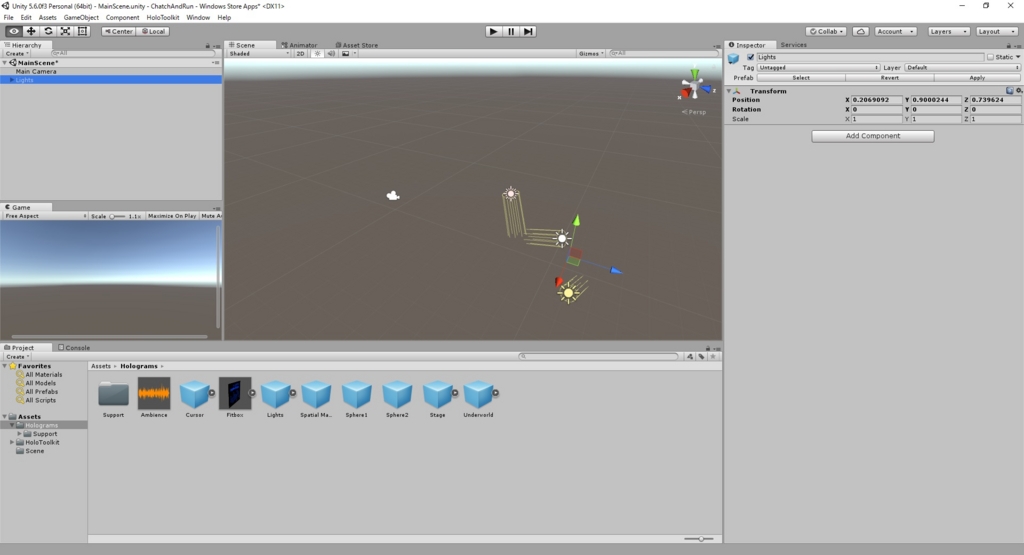Open the Free Aspect dropdown

click(45, 216)
